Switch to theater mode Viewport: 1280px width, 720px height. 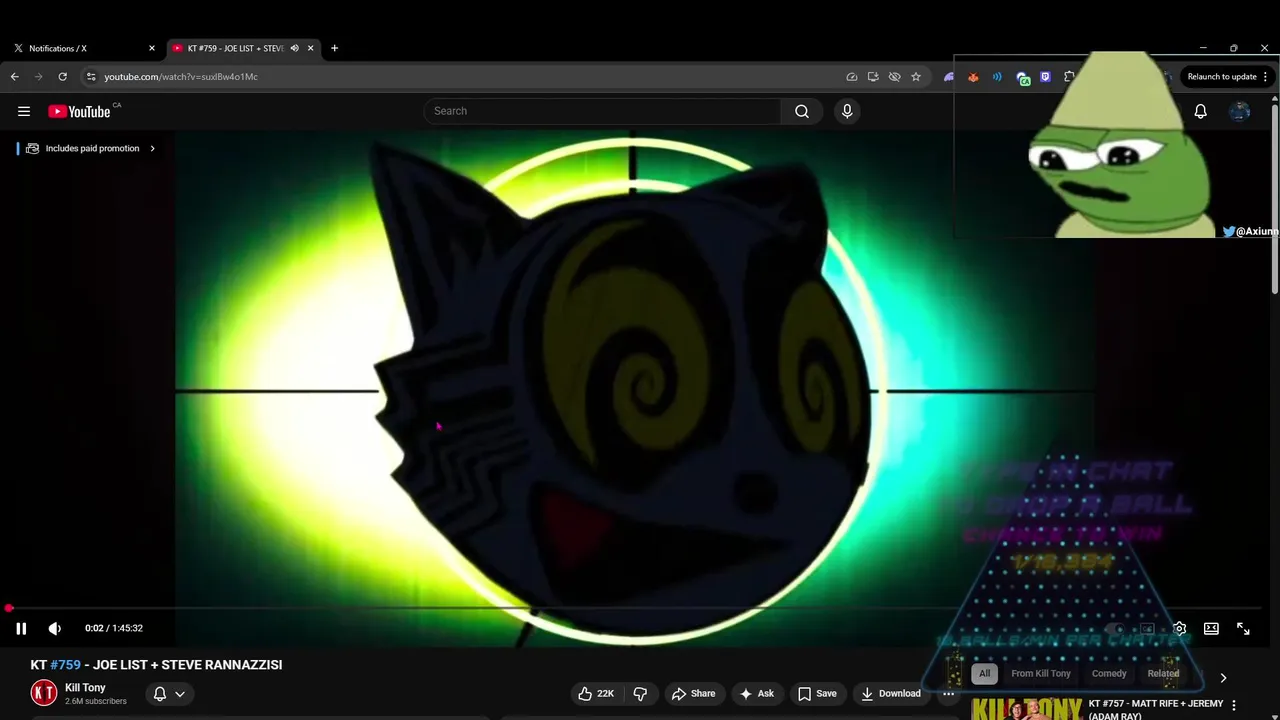click(1211, 628)
